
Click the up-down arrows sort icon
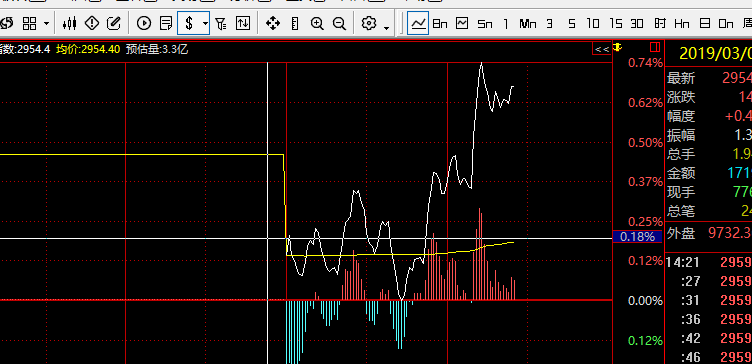(x=243, y=23)
